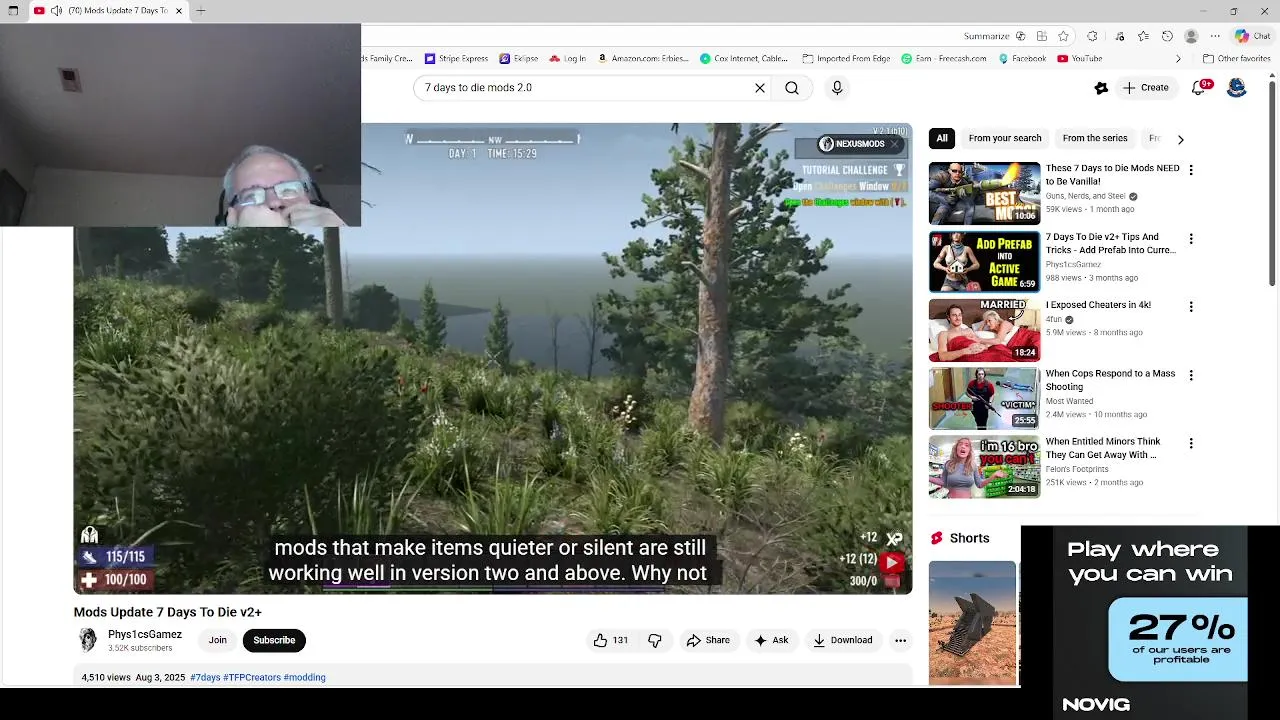The image size is (1280, 720).
Task: Open Amazon.com bookmark
Action: click(x=642, y=59)
